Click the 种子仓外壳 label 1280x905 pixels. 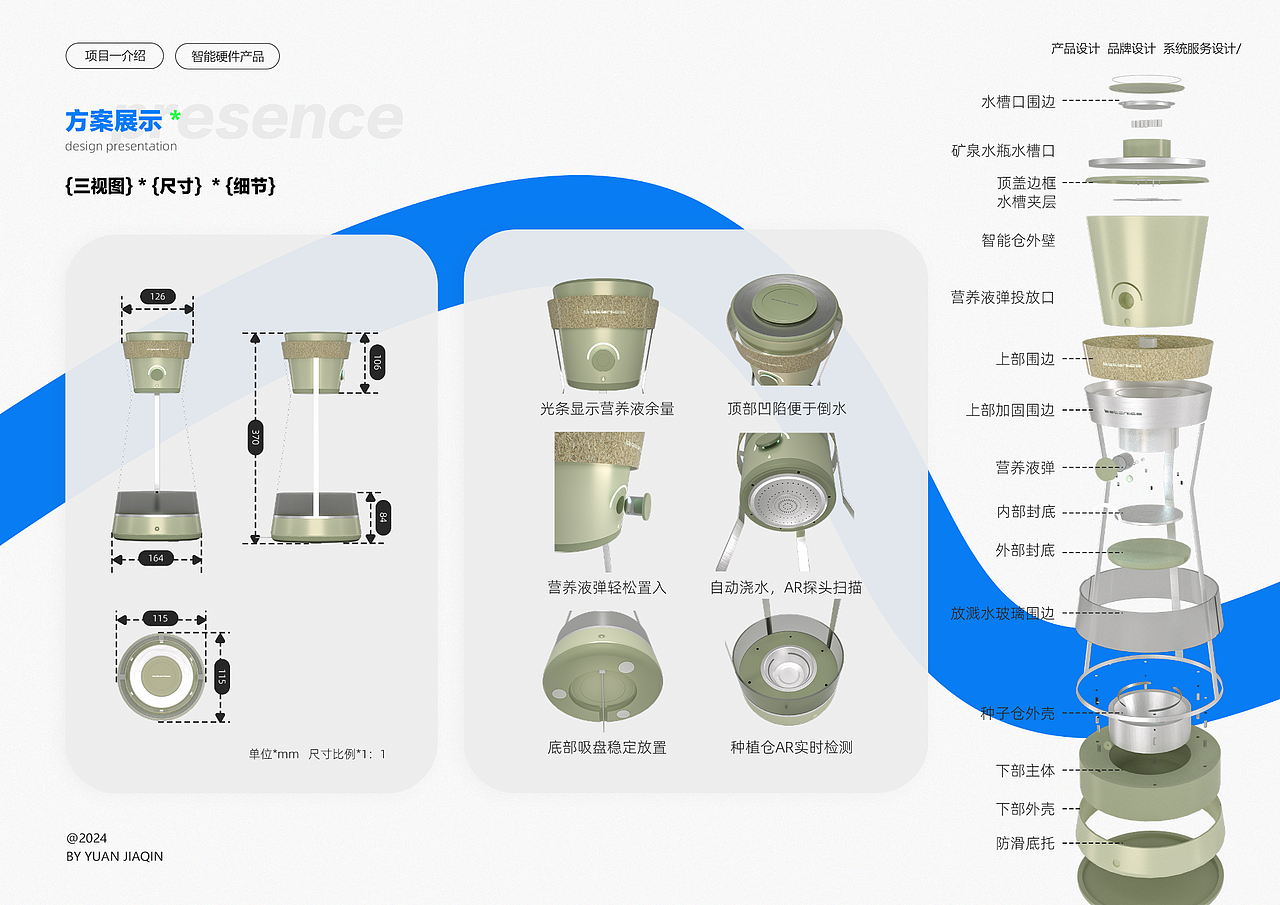[x=1018, y=714]
